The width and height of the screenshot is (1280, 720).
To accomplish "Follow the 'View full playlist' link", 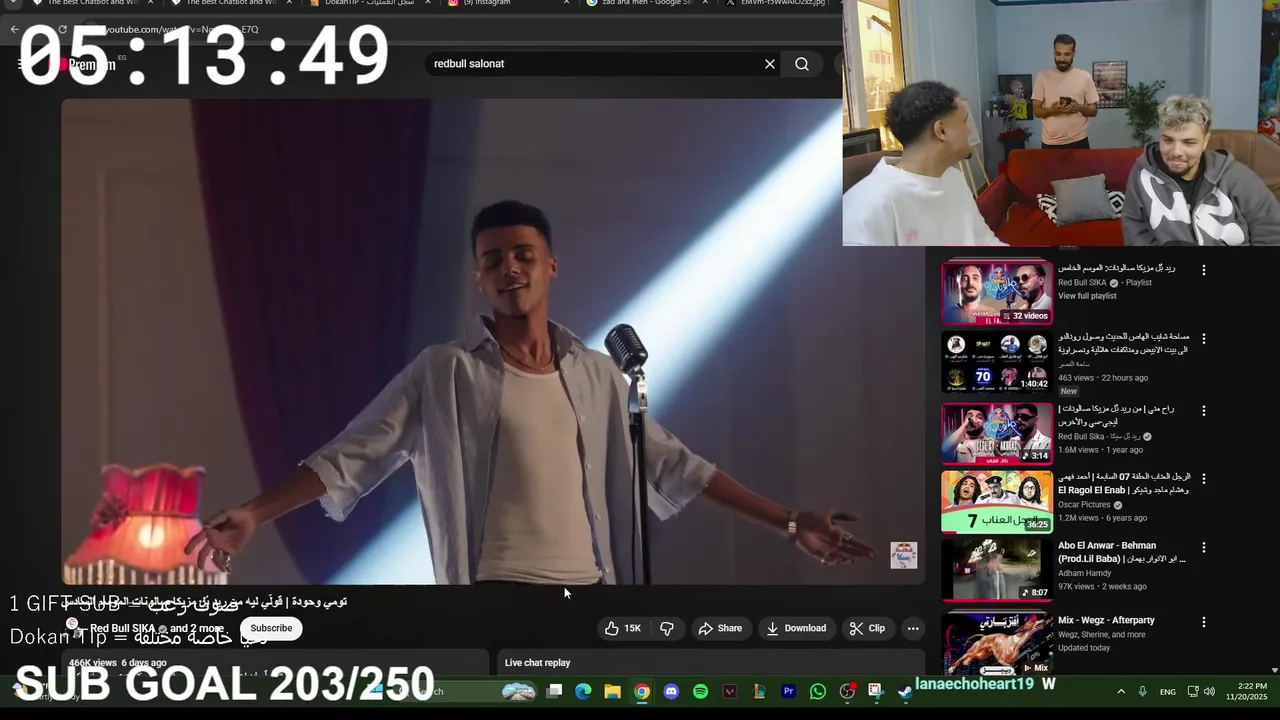I will pos(1087,296).
